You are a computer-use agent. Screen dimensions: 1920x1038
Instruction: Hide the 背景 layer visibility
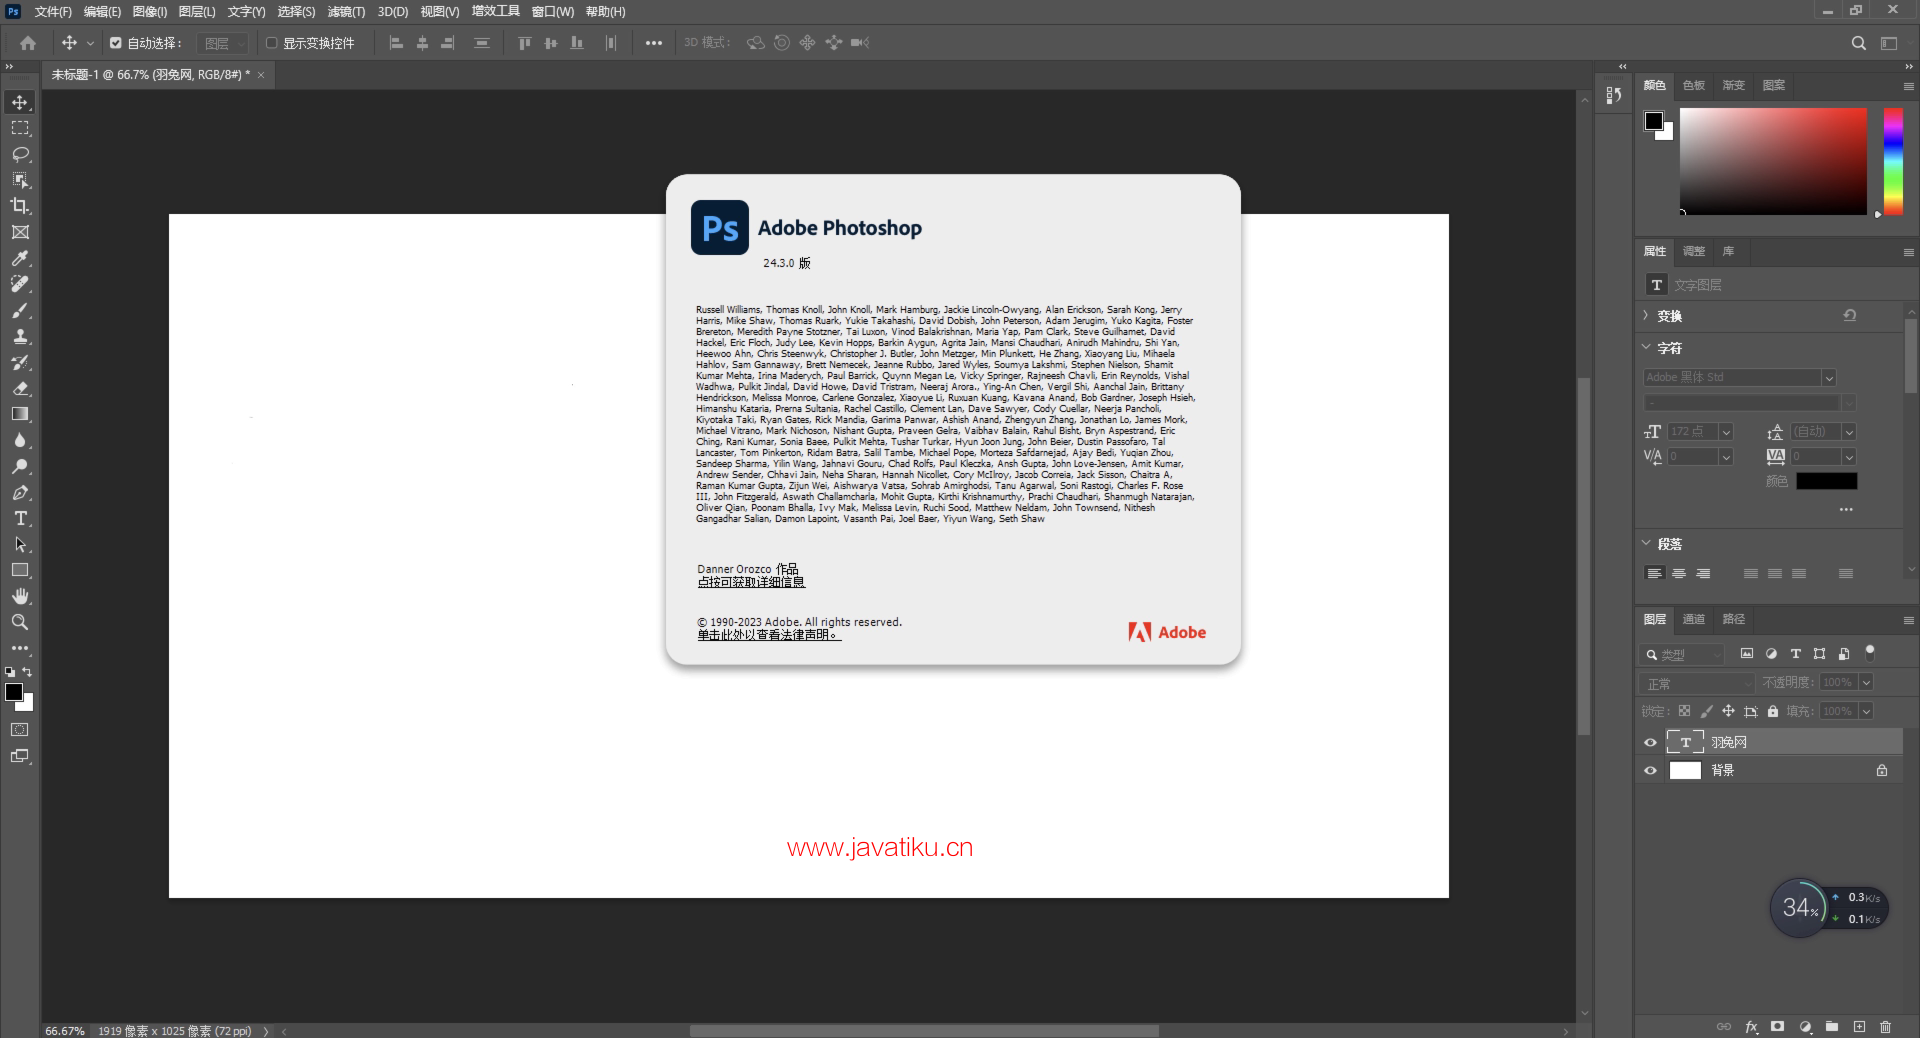click(x=1650, y=770)
